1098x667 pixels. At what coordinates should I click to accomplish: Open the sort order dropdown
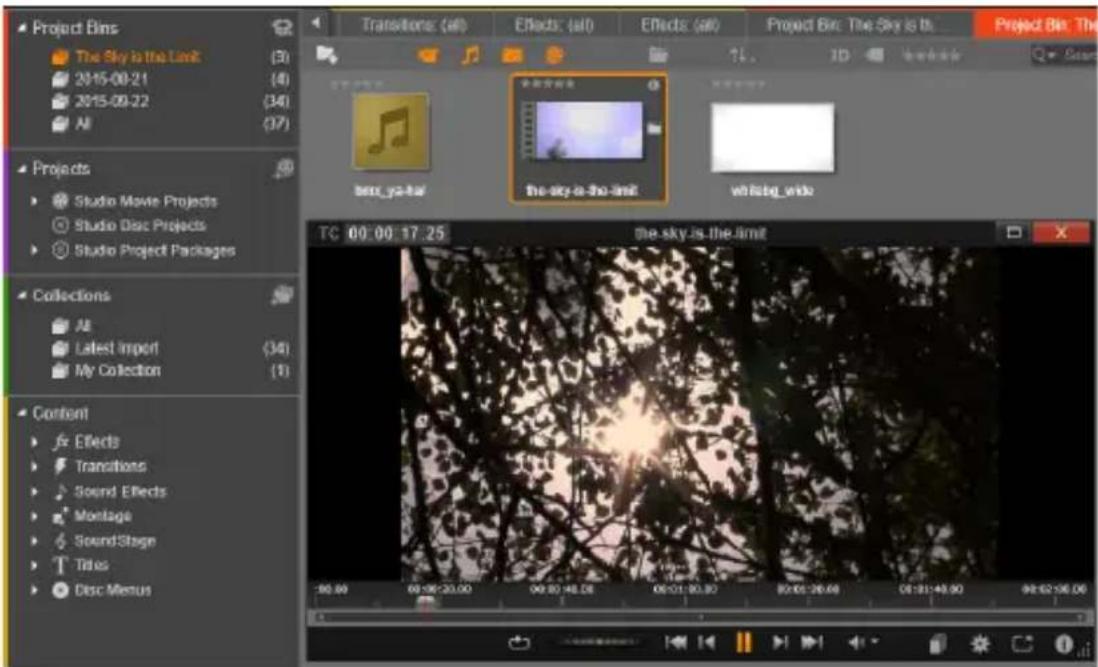[741, 55]
